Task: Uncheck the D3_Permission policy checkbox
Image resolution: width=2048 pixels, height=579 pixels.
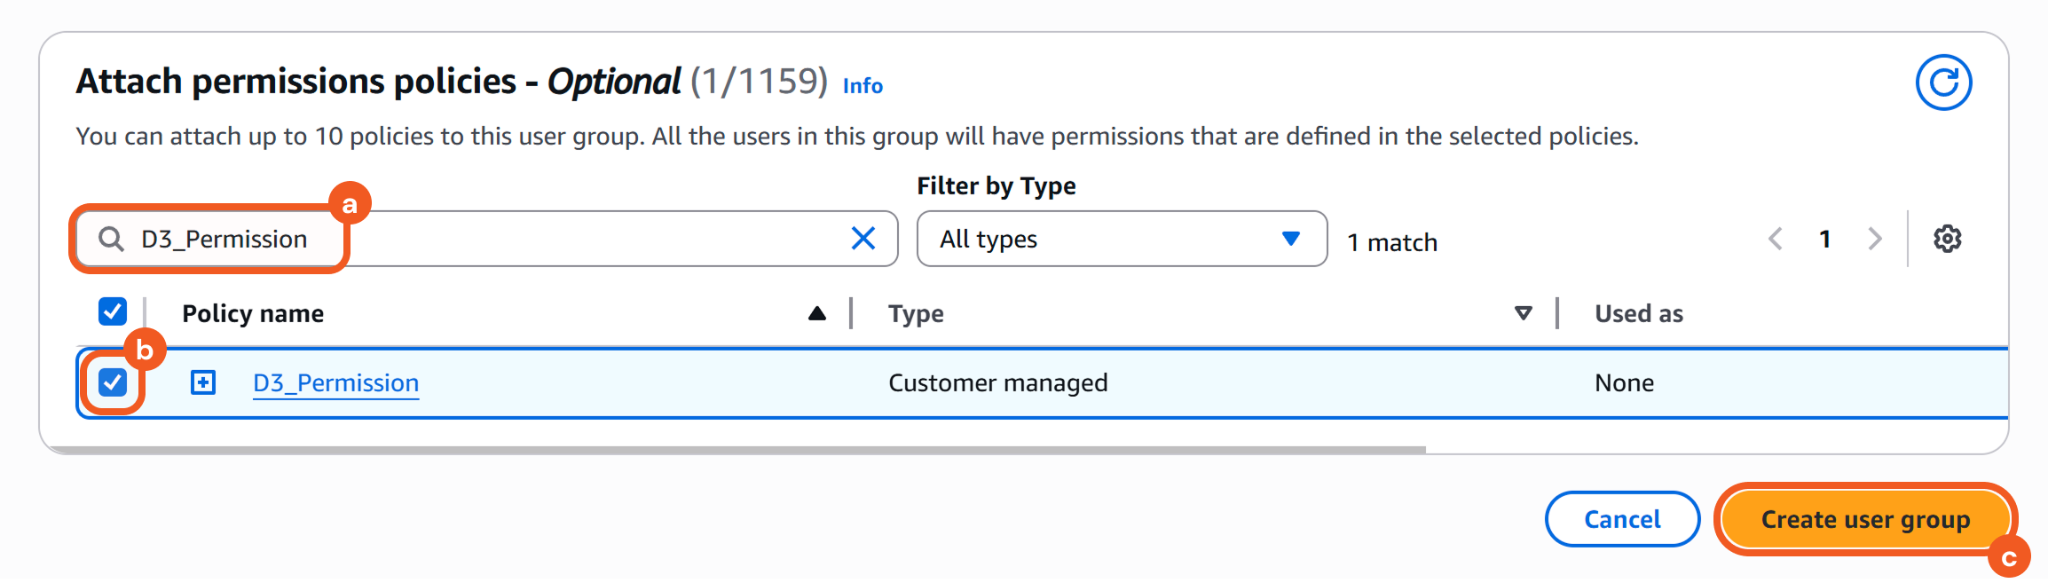Action: [x=113, y=383]
